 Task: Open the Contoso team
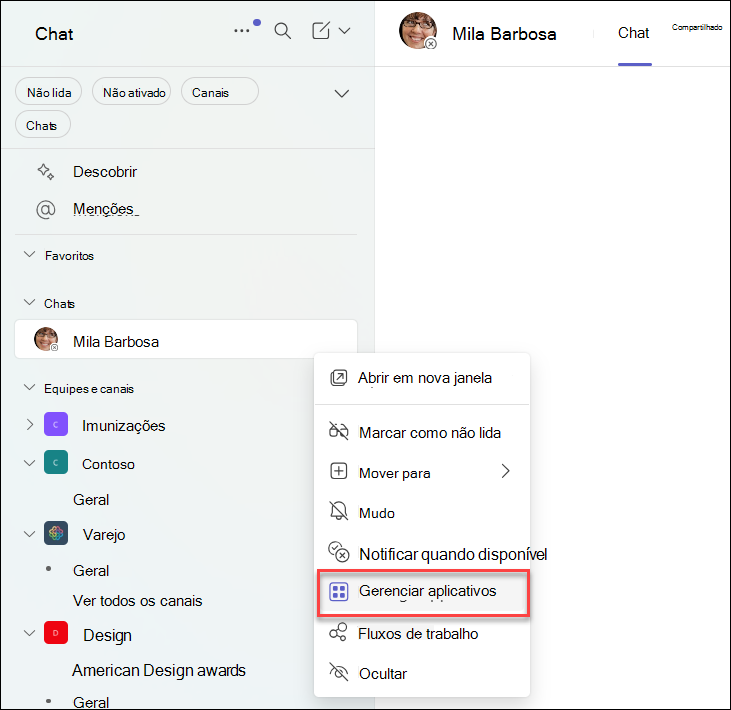(x=108, y=464)
